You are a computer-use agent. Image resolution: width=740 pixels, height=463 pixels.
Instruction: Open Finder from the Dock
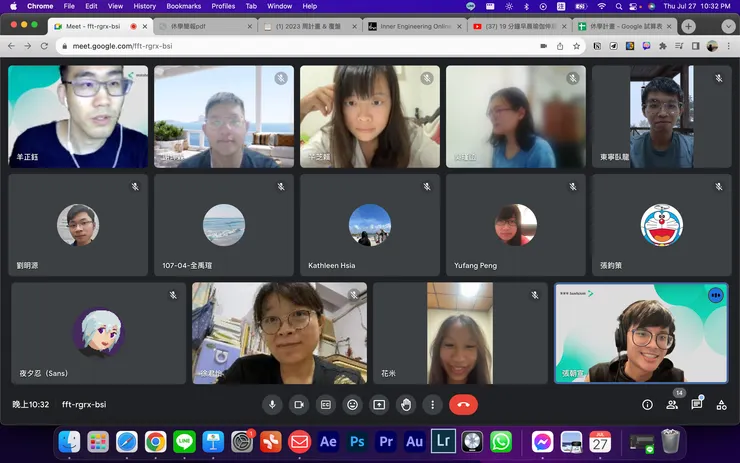pyautogui.click(x=69, y=442)
